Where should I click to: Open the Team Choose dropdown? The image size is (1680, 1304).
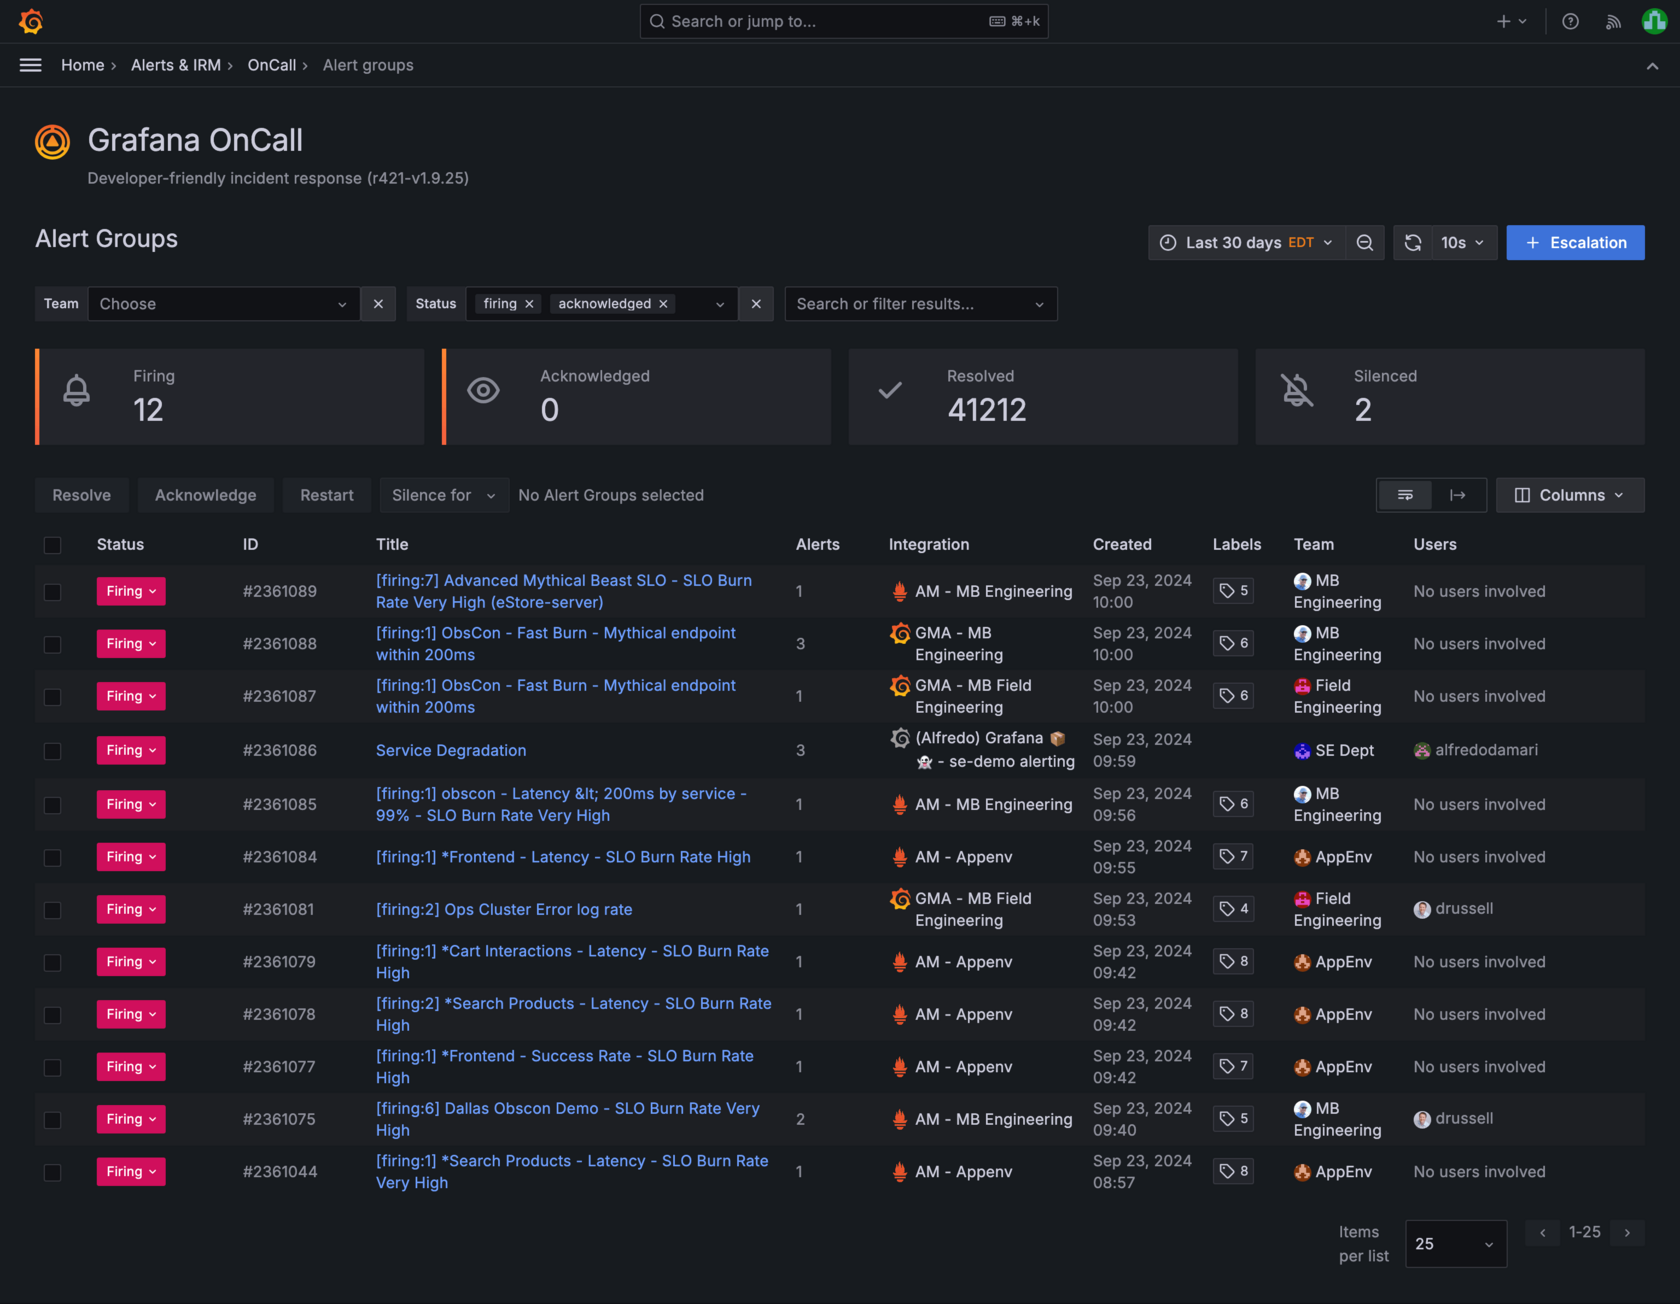[224, 304]
